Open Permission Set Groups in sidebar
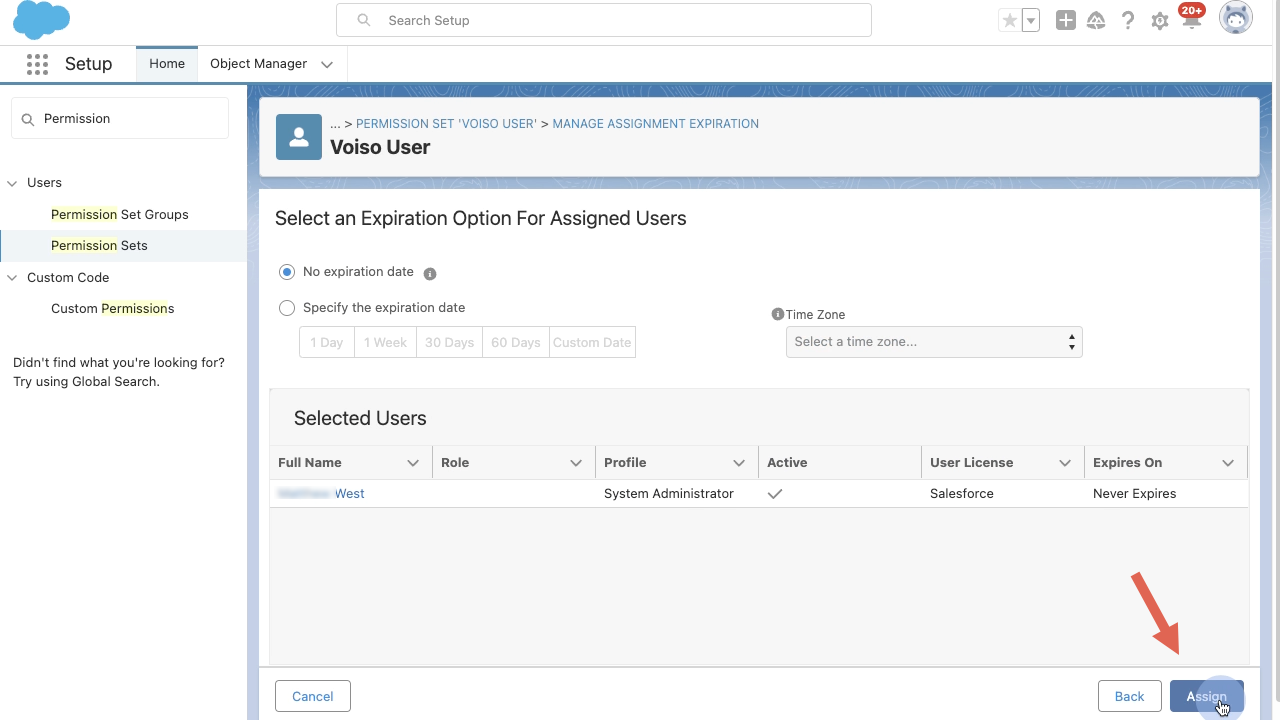 (120, 215)
